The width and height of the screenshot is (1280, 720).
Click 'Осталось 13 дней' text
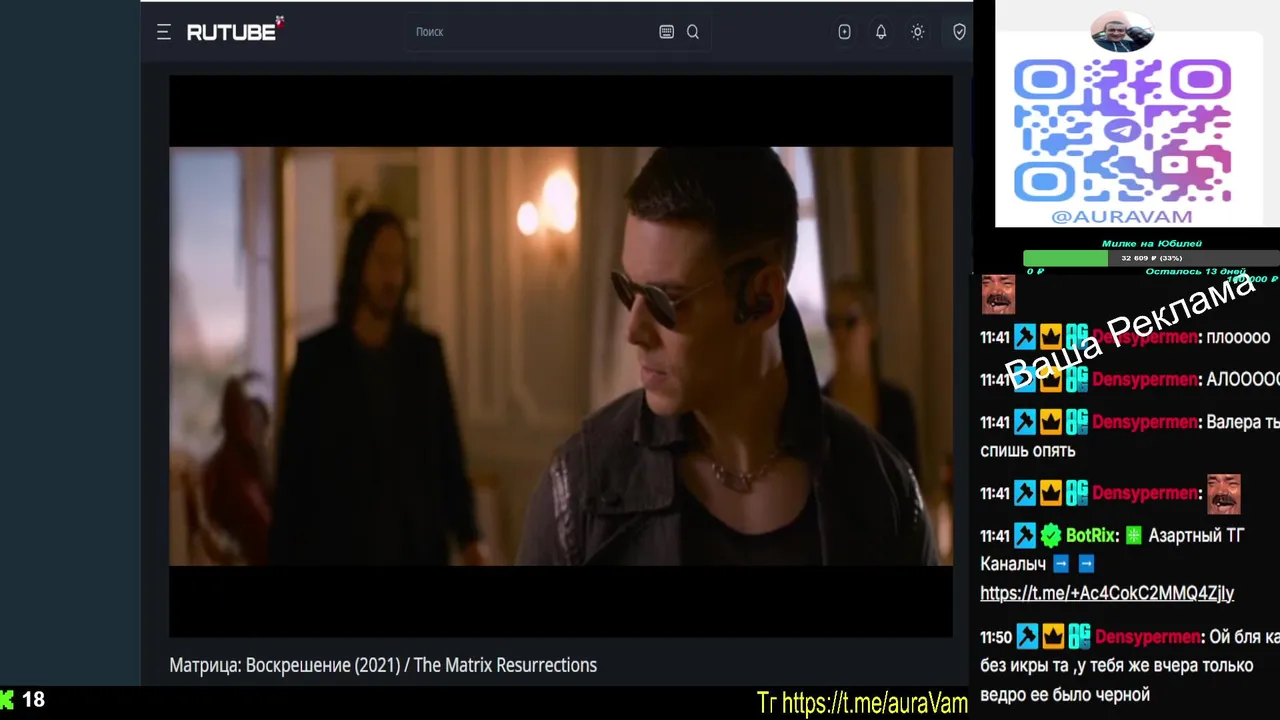click(x=1195, y=271)
